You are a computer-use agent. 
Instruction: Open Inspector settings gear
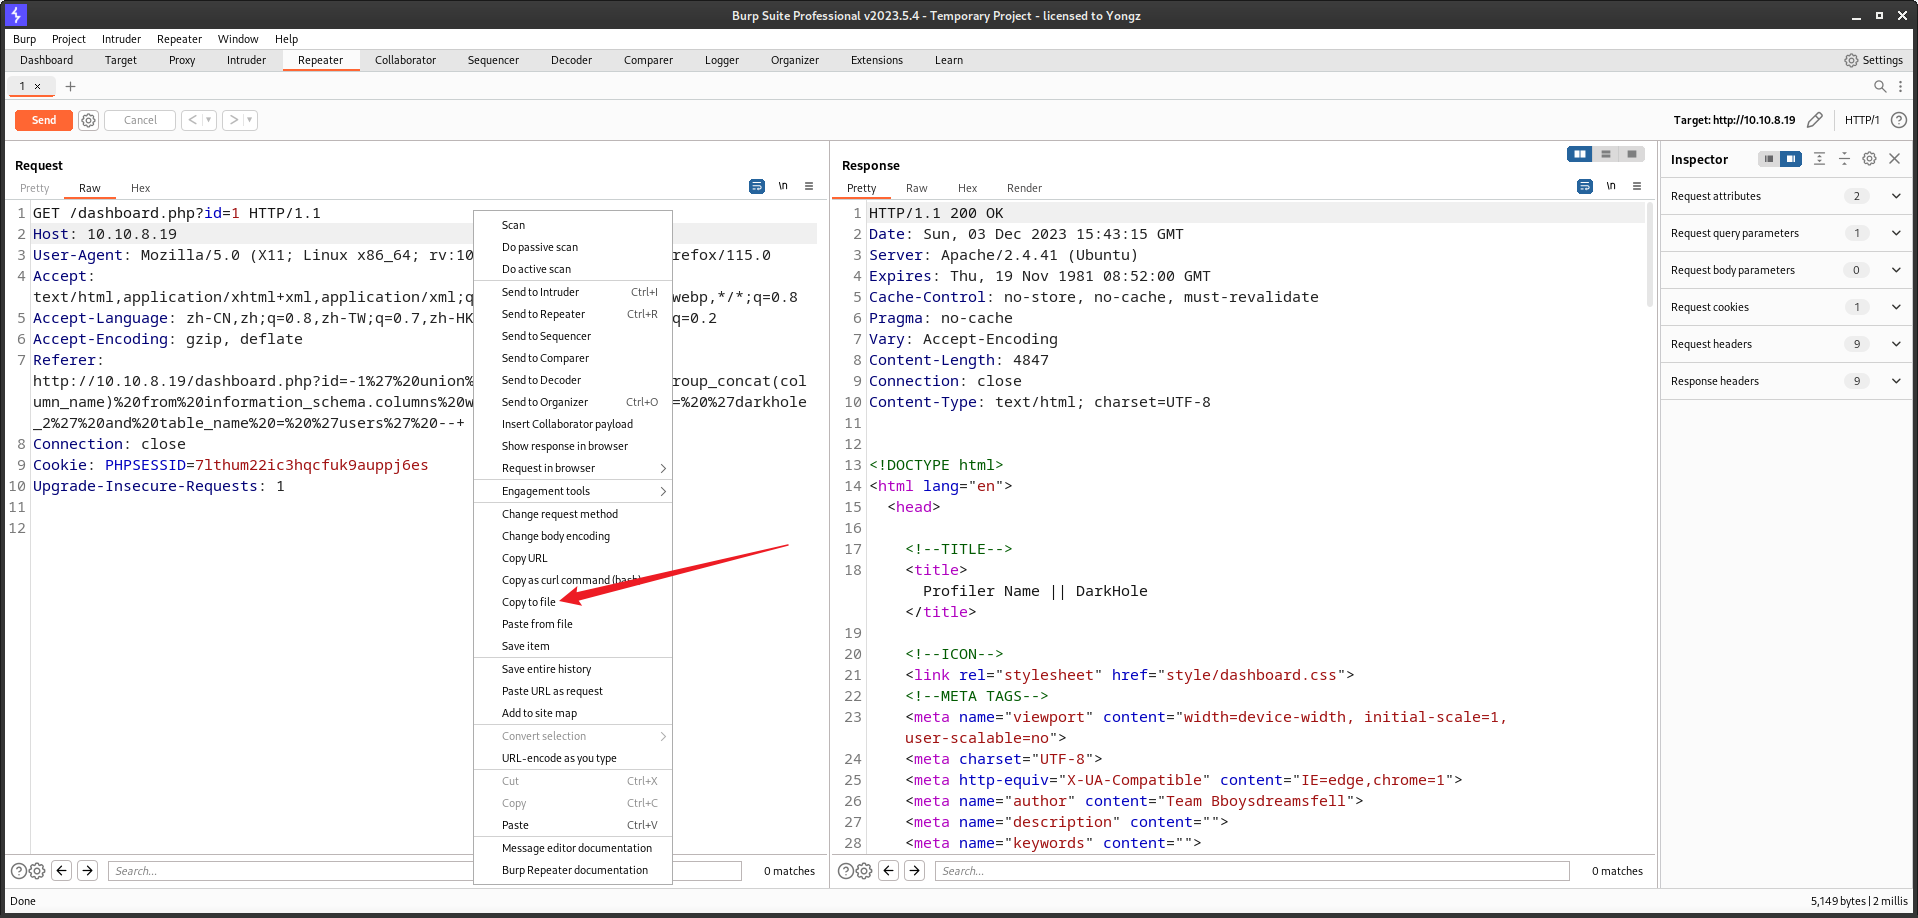click(x=1869, y=159)
